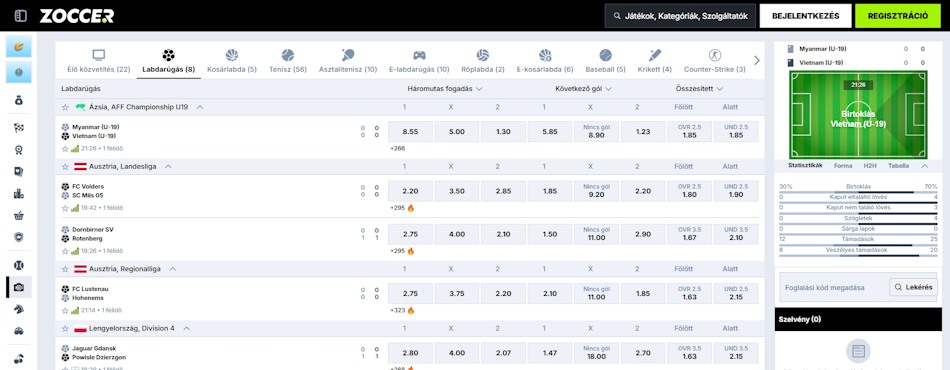Viewport: 950px width, 370px height.
Task: Click the Lekérés button
Action: (x=913, y=287)
